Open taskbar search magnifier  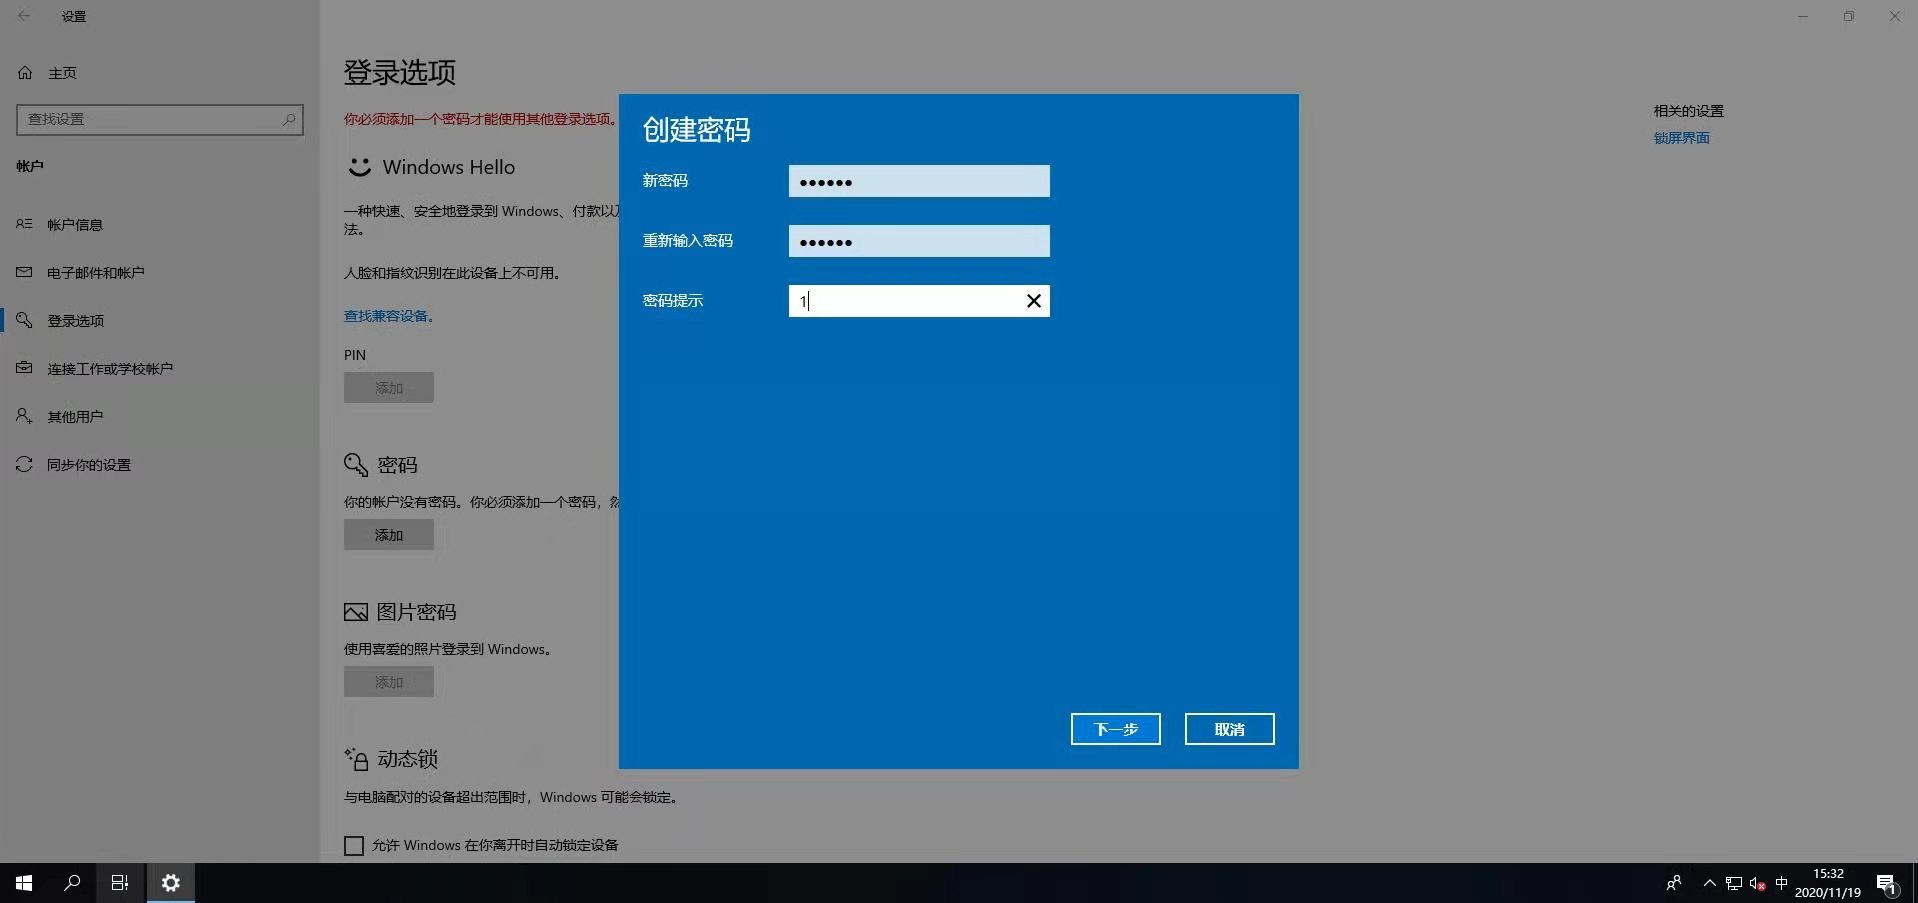coord(72,883)
